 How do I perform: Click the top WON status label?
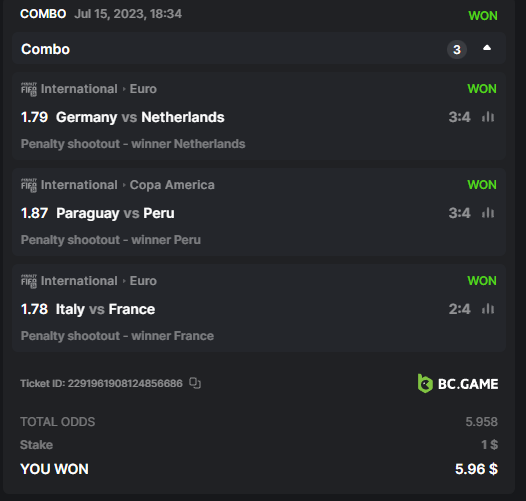pyautogui.click(x=483, y=16)
